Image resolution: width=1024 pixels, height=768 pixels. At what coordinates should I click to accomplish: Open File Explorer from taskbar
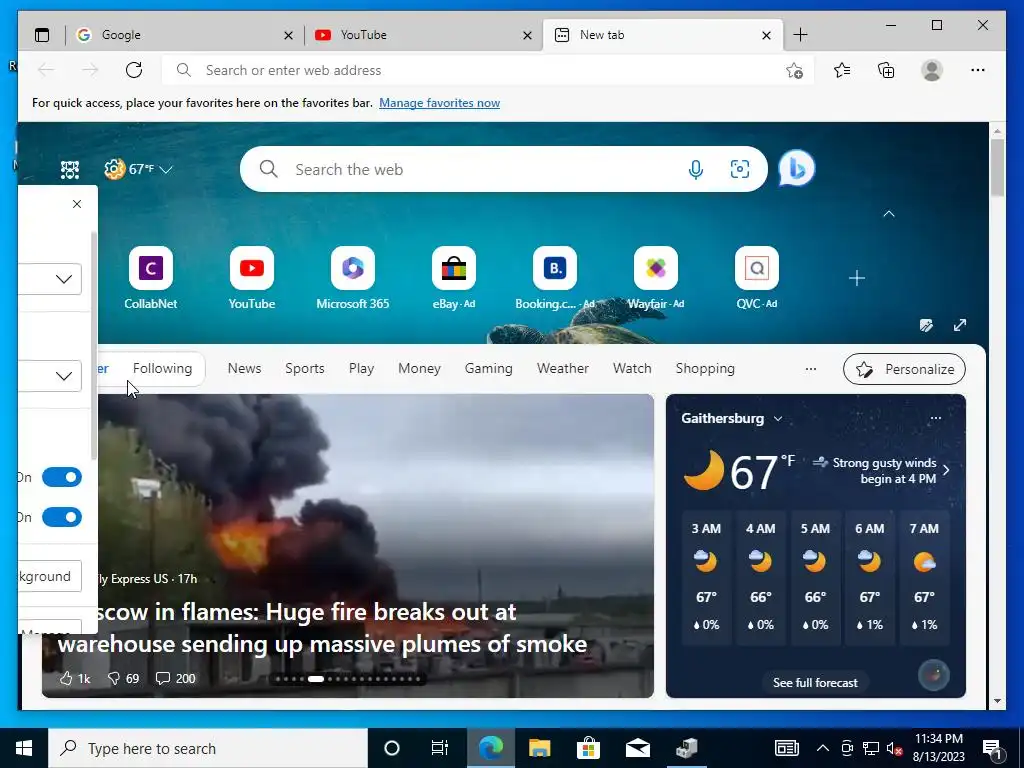pos(539,748)
